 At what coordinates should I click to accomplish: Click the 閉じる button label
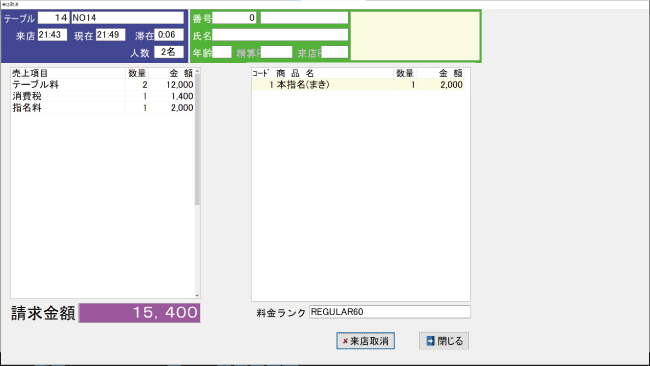pos(450,341)
